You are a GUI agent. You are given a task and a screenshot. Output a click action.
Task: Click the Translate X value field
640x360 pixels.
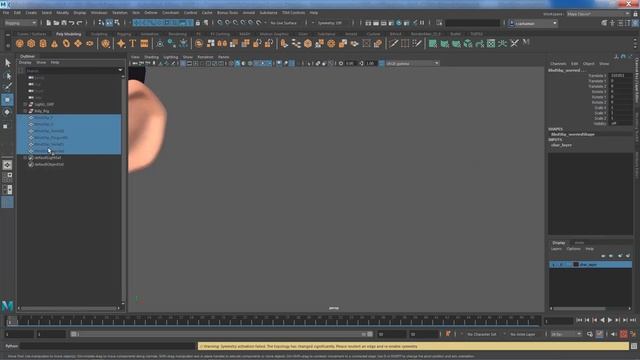620,76
